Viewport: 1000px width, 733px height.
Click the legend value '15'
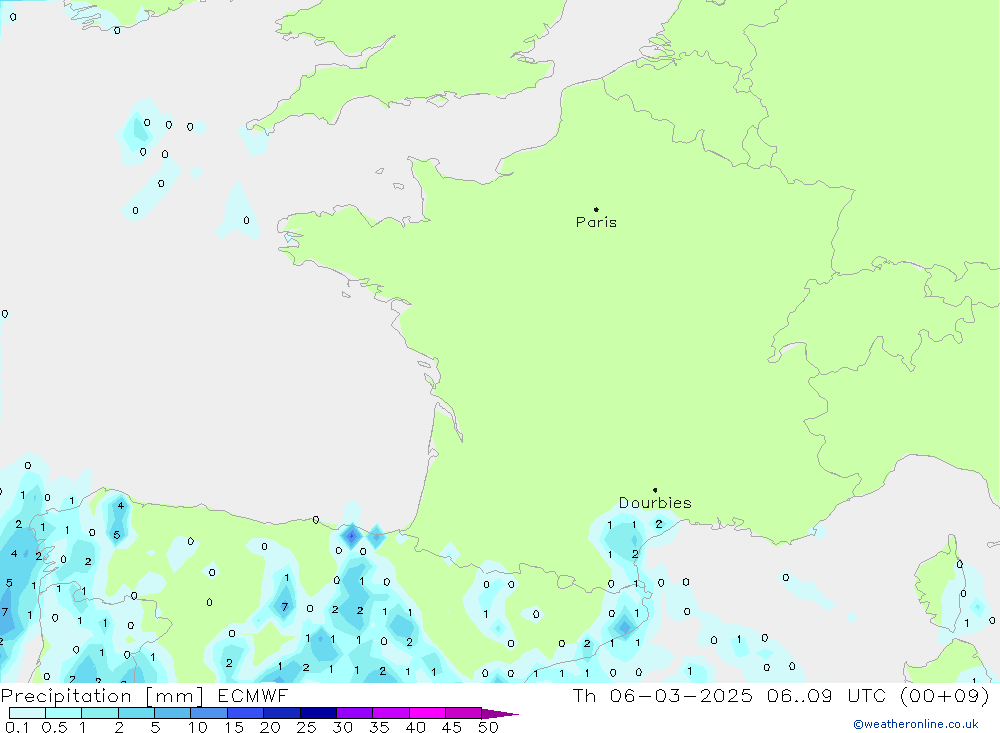(234, 727)
